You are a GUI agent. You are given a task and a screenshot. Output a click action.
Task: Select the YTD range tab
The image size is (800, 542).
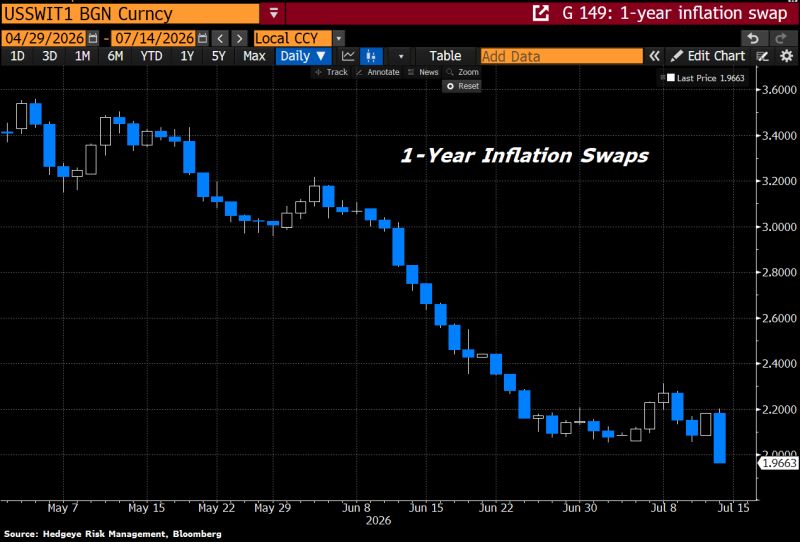[152, 56]
